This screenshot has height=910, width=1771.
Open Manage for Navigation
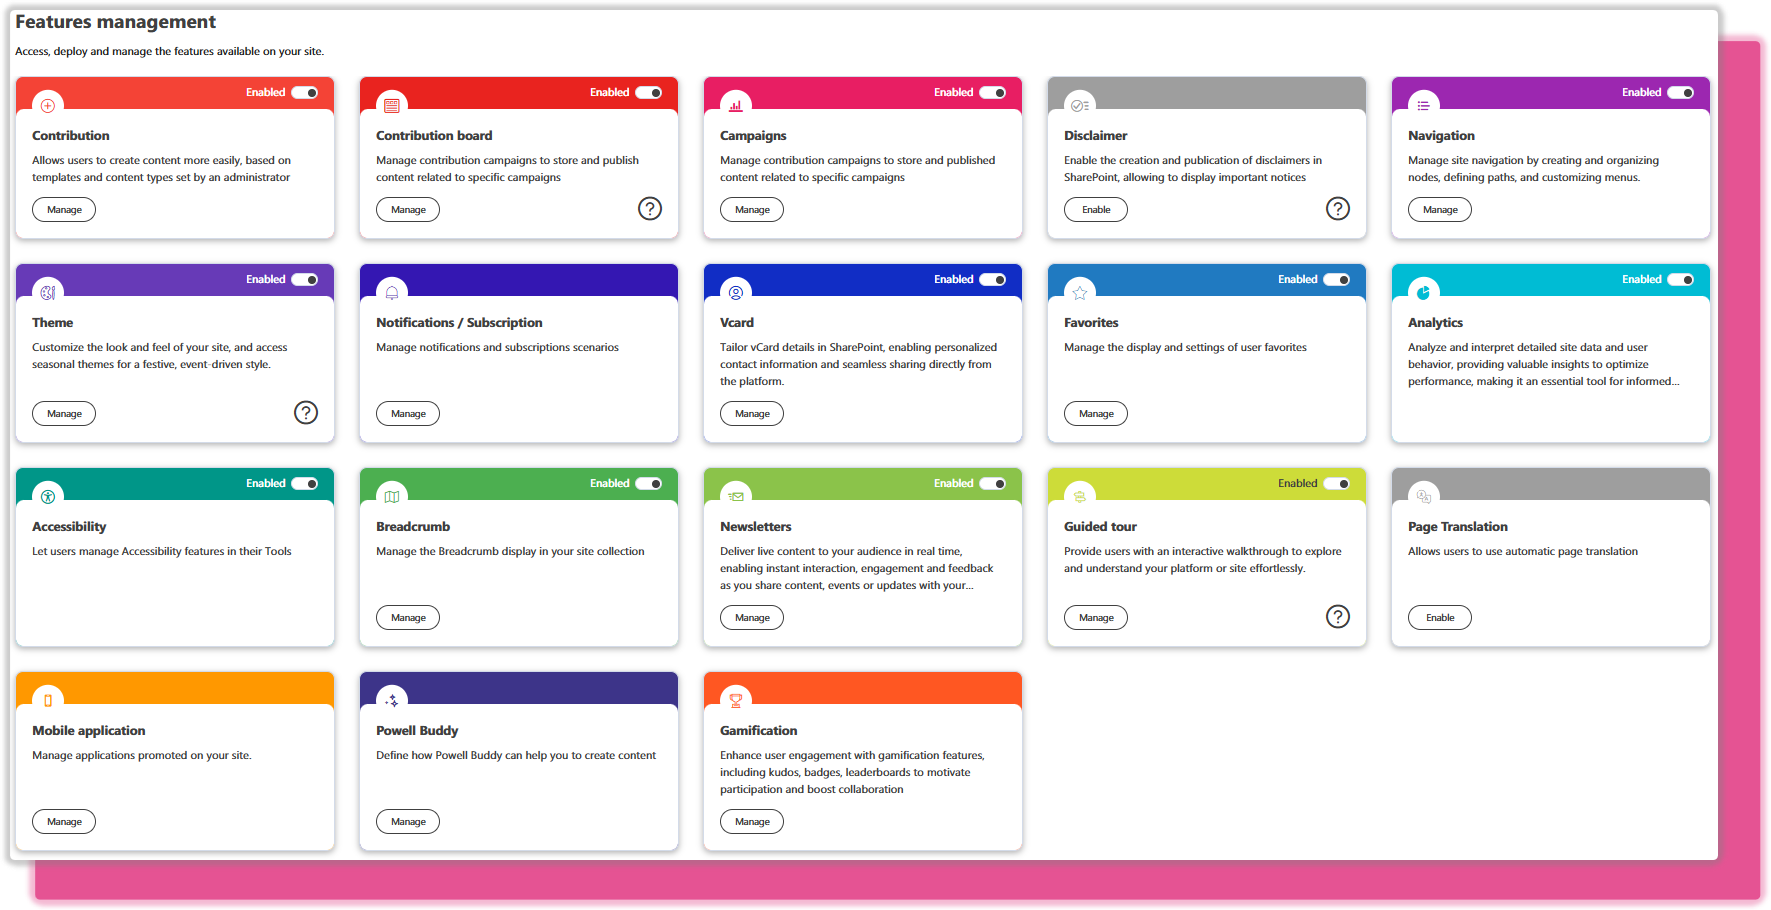point(1440,209)
